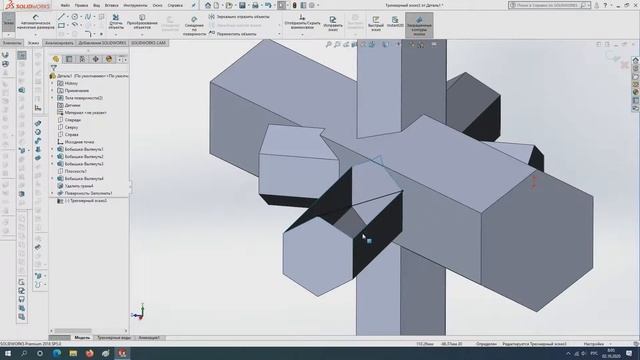Click Преобразование объектов convert entities tool
The image size is (640, 360).
[x=142, y=22]
